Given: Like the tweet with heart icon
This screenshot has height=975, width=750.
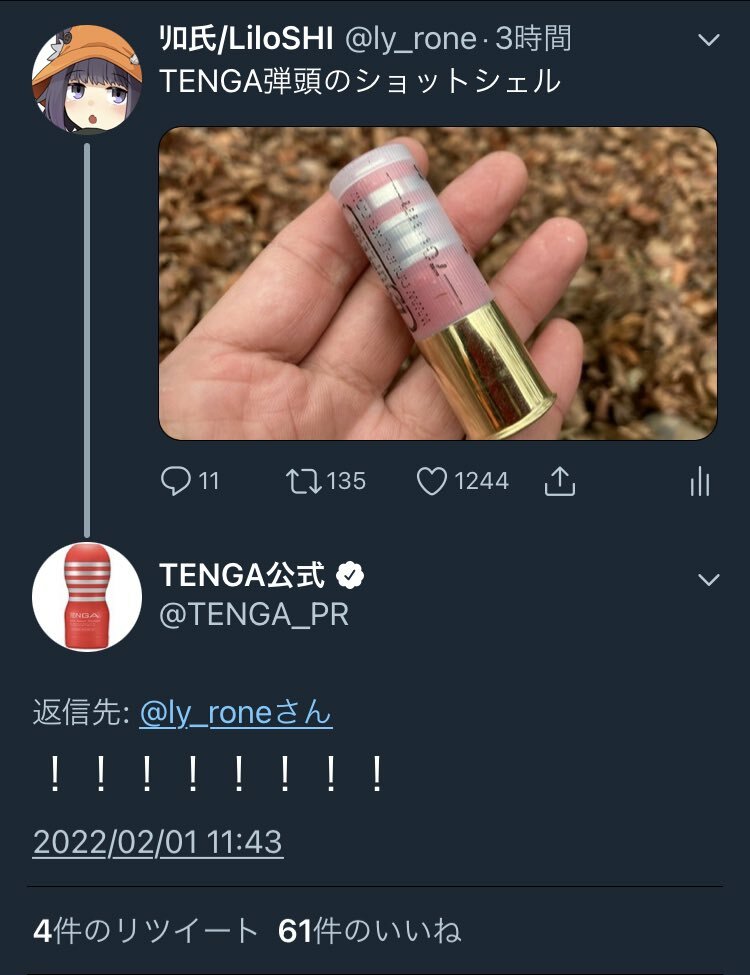Looking at the screenshot, I should pos(432,481).
